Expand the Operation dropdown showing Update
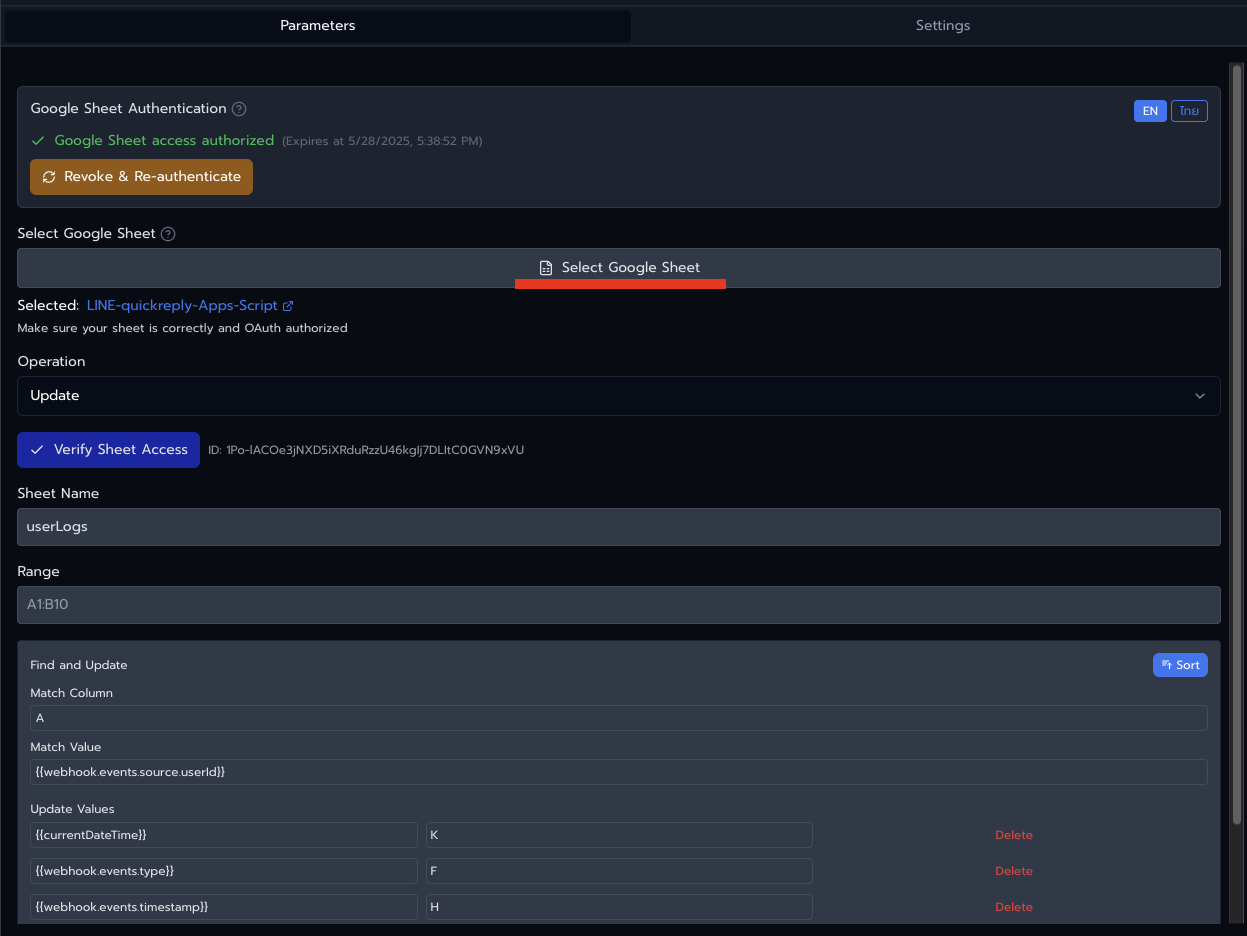 pyautogui.click(x=619, y=396)
